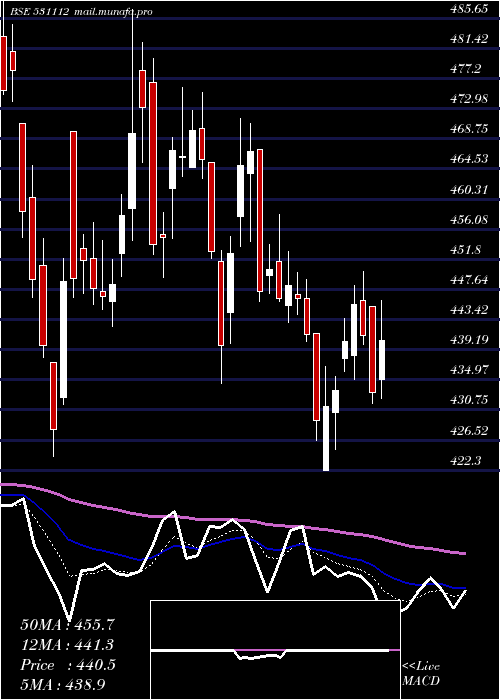Click the 5MA : 438.9 reading
This screenshot has width=500, height=700.
tap(63, 685)
